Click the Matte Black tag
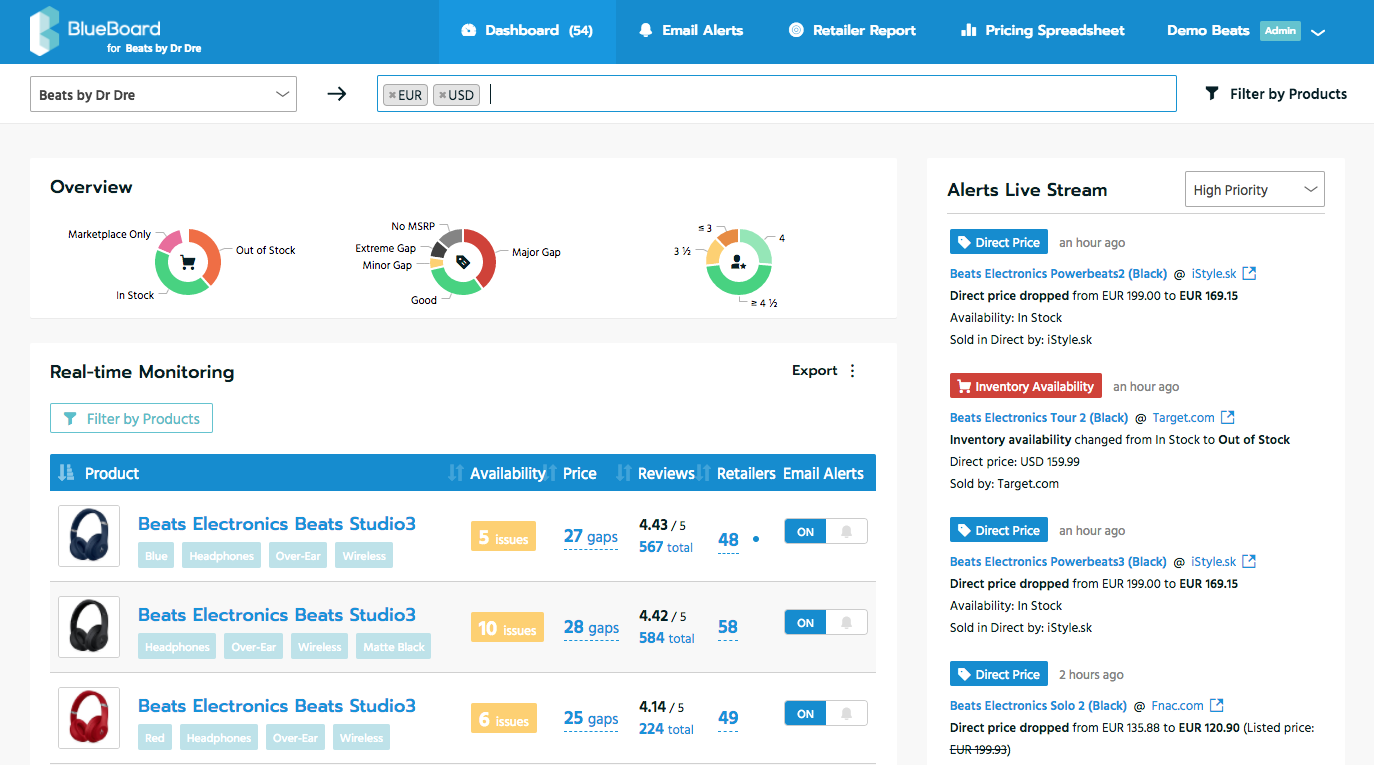The width and height of the screenshot is (1374, 765). coord(394,647)
